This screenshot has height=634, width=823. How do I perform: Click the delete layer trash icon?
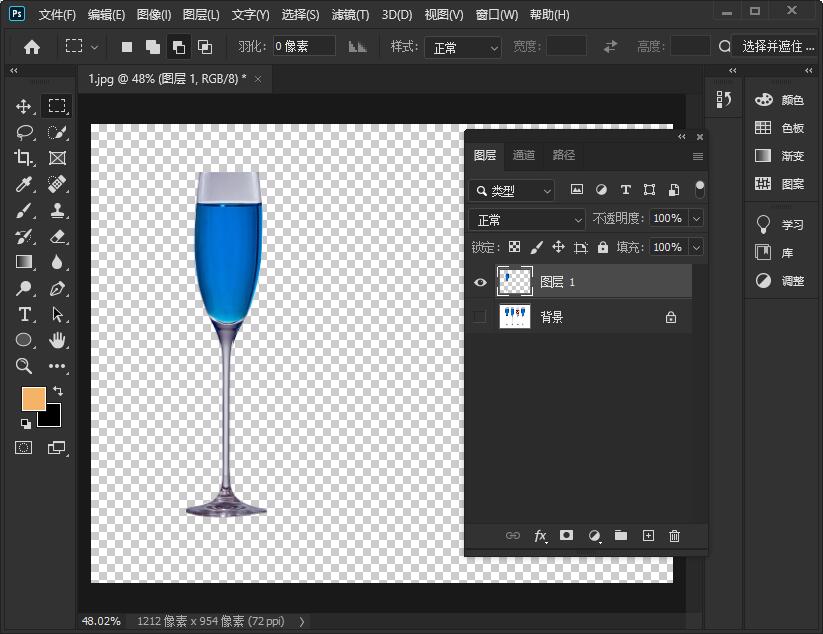[674, 536]
